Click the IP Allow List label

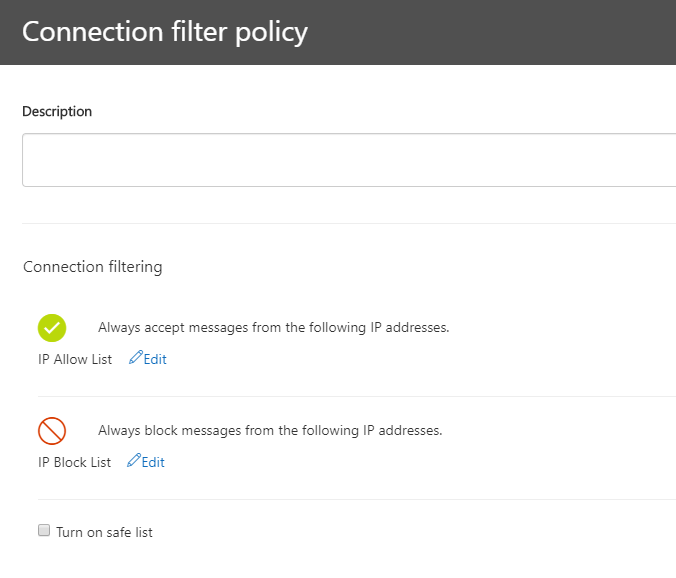(75, 359)
